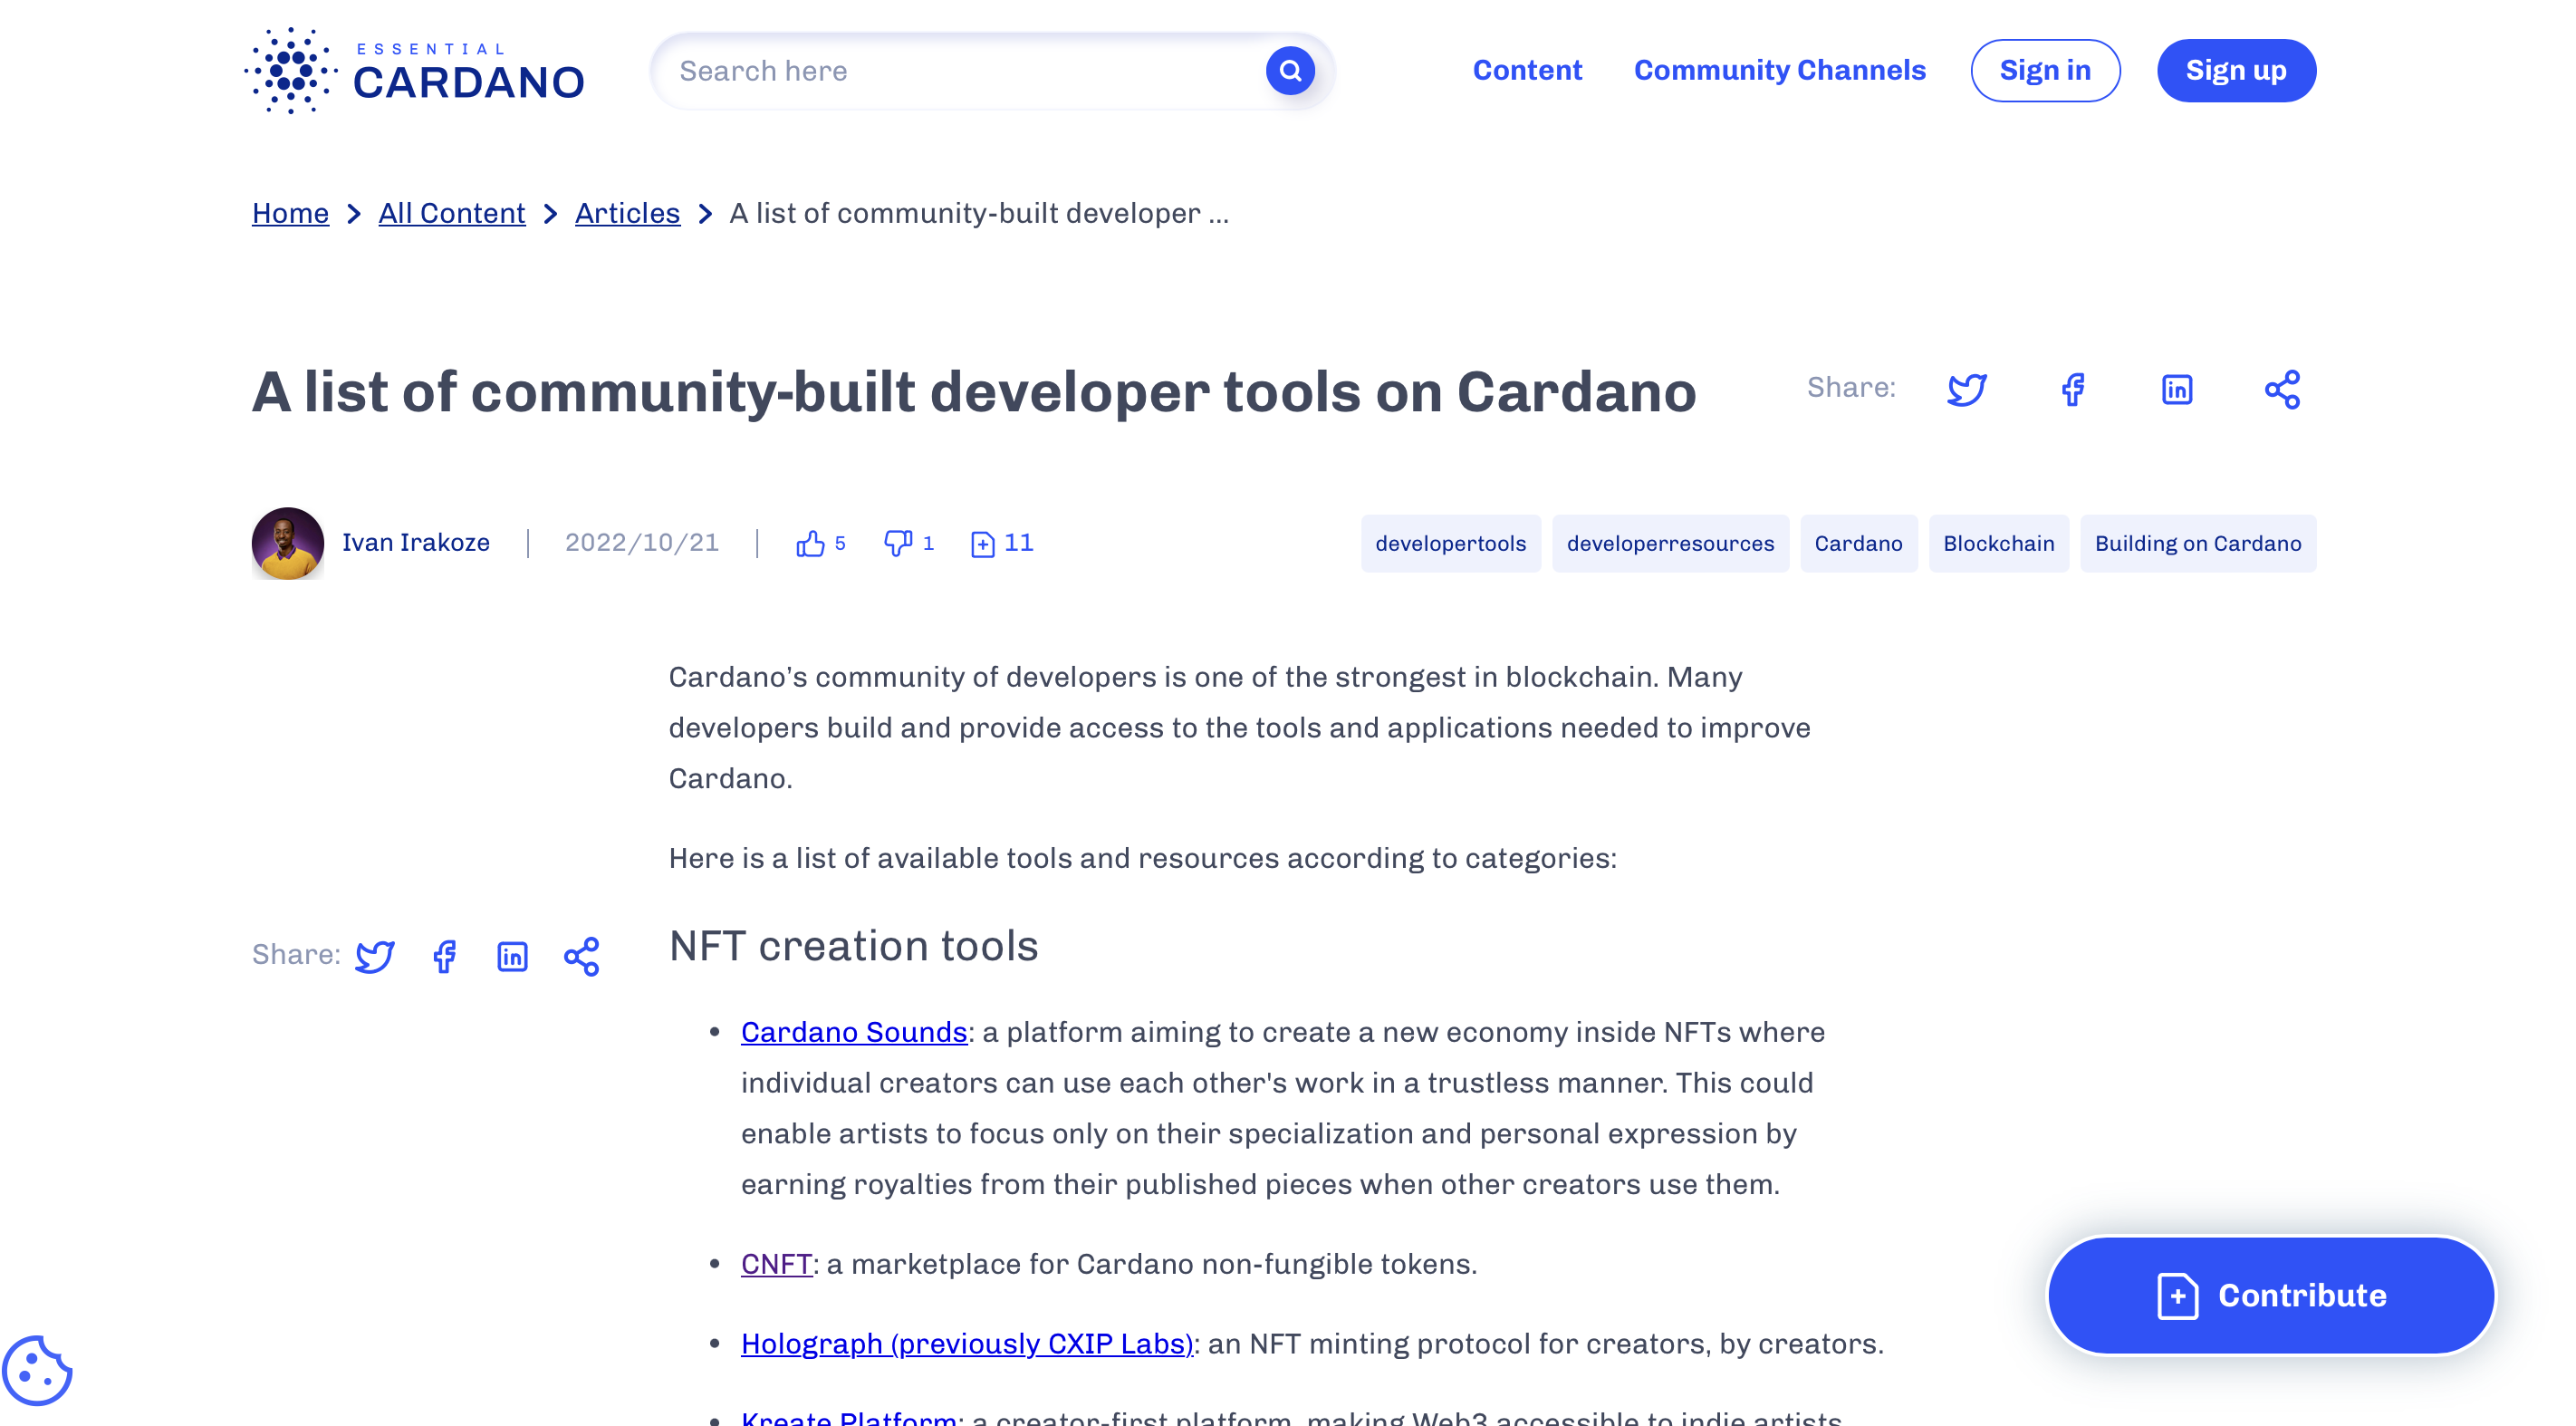Give the article a thumbs down
Screen dimensions: 2576x1426
point(897,543)
